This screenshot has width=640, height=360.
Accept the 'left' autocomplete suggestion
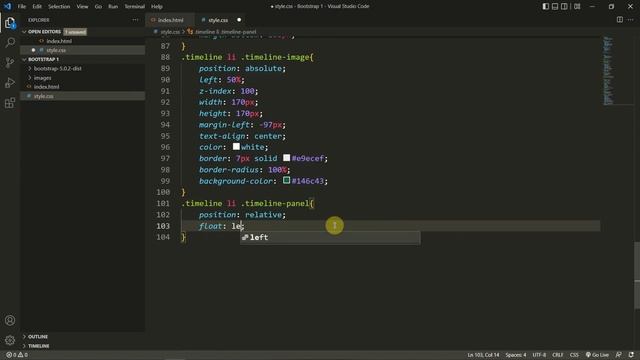[x=330, y=237]
